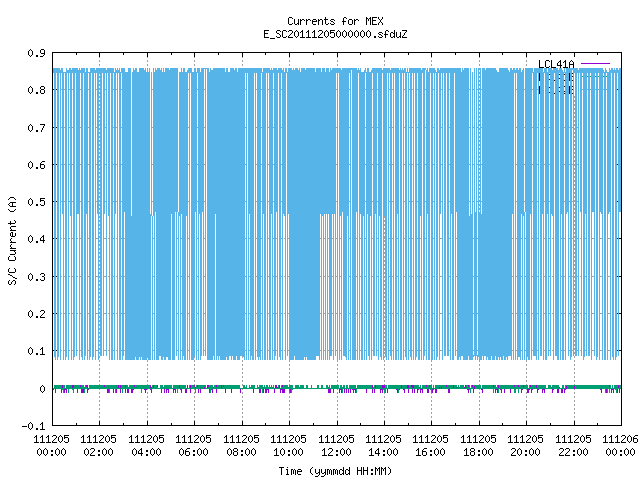
Task: Click the 111205 02:00 time tick label
Action: [98, 446]
